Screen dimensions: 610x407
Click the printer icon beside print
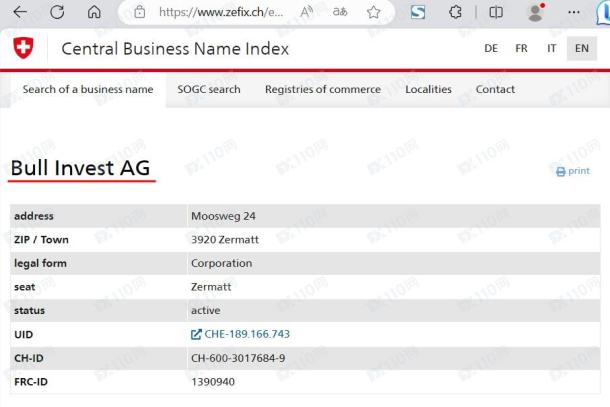tap(561, 172)
